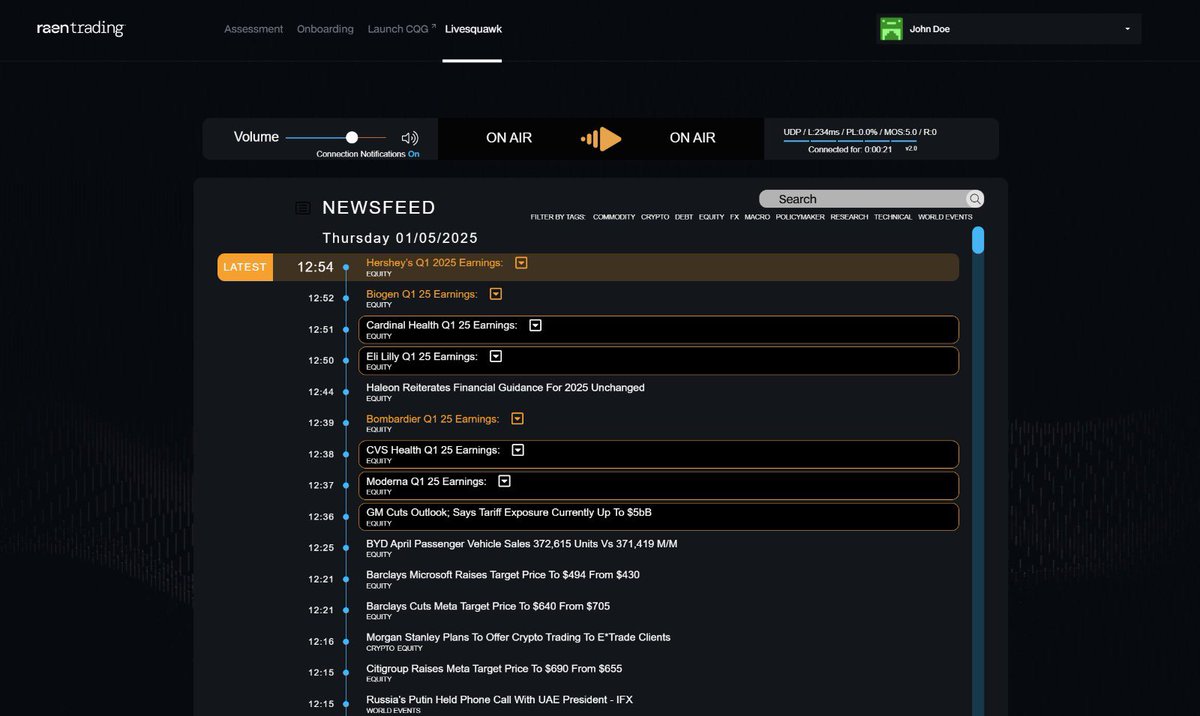This screenshot has width=1200, height=716.
Task: Expand Hershey's Q1 2025 Earnings details
Action: pyautogui.click(x=521, y=263)
